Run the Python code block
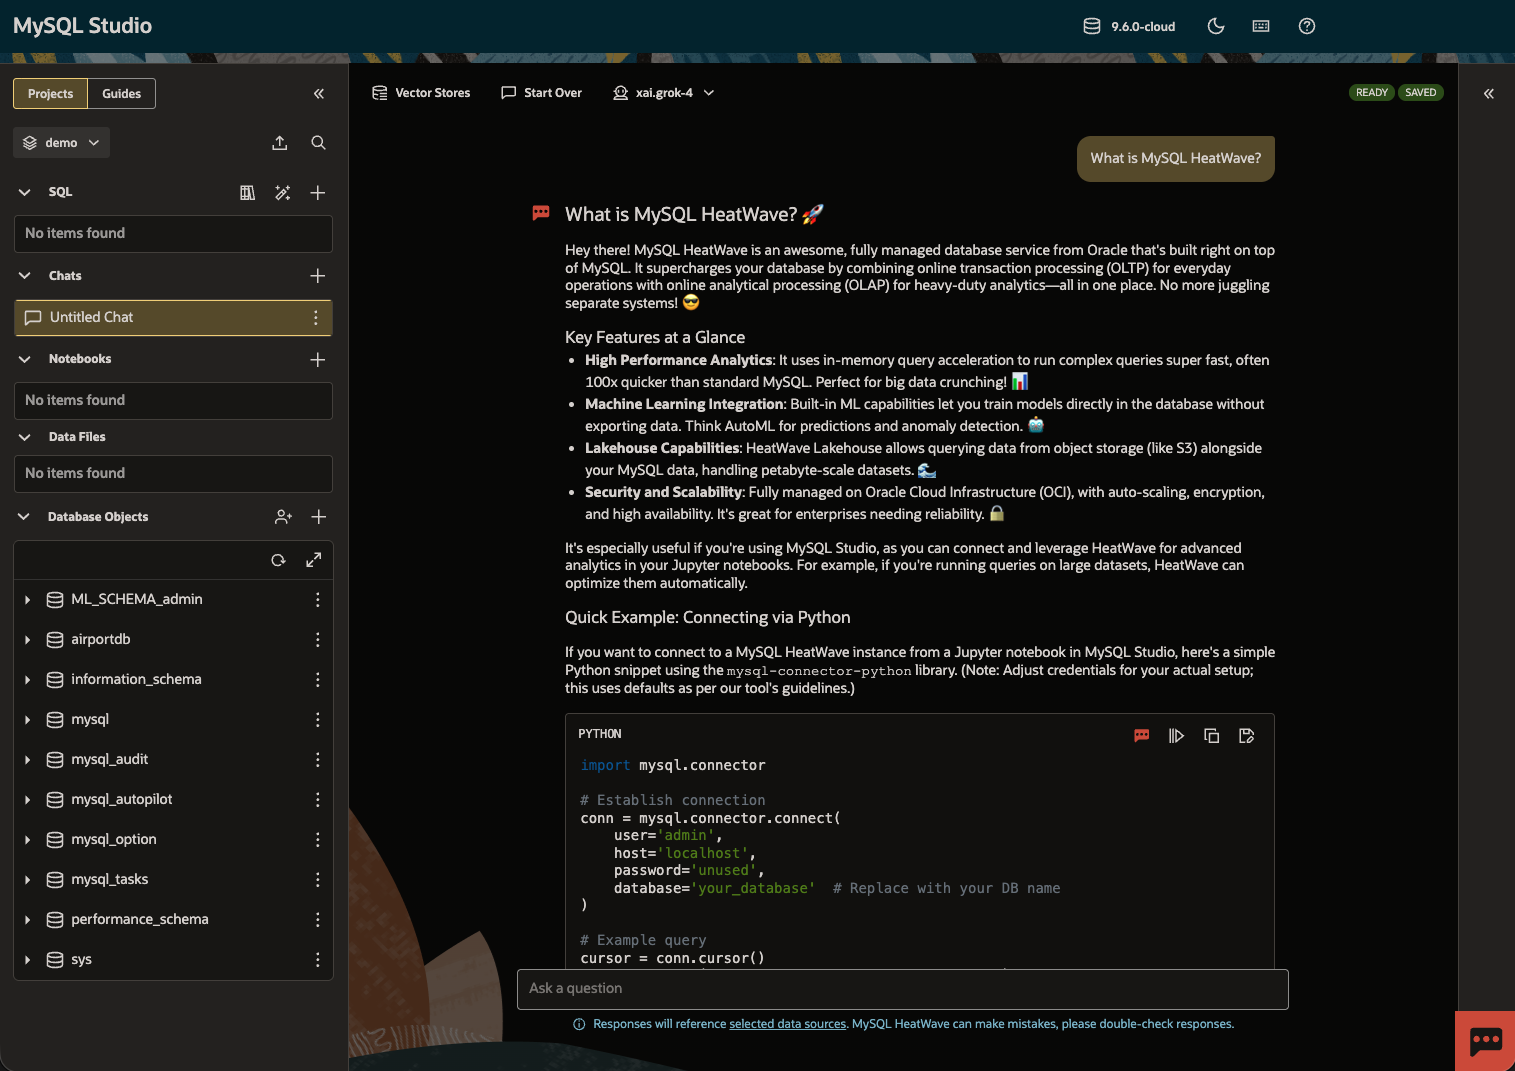This screenshot has height=1071, width=1515. pos(1176,735)
